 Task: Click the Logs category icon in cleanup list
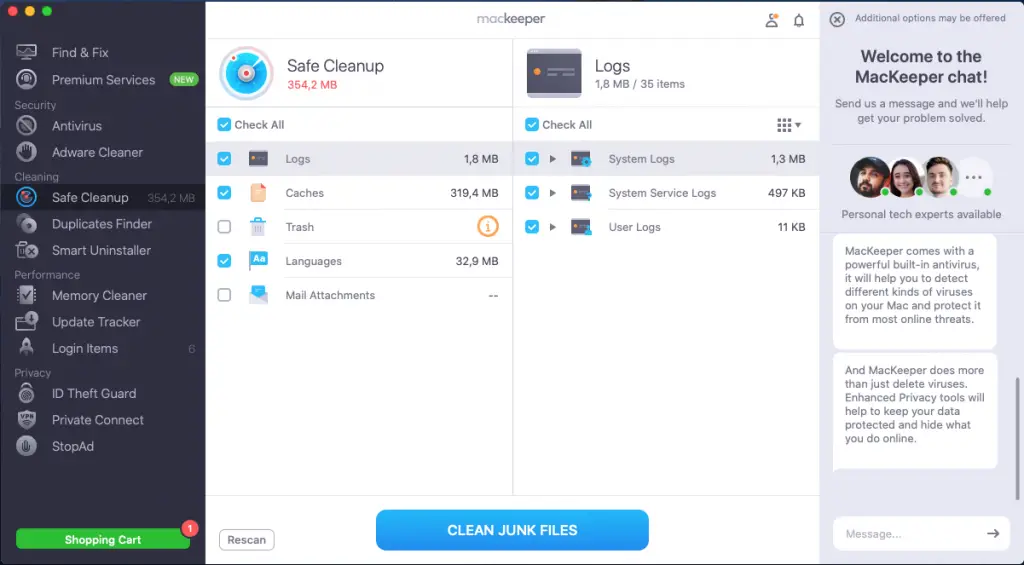pyautogui.click(x=259, y=159)
